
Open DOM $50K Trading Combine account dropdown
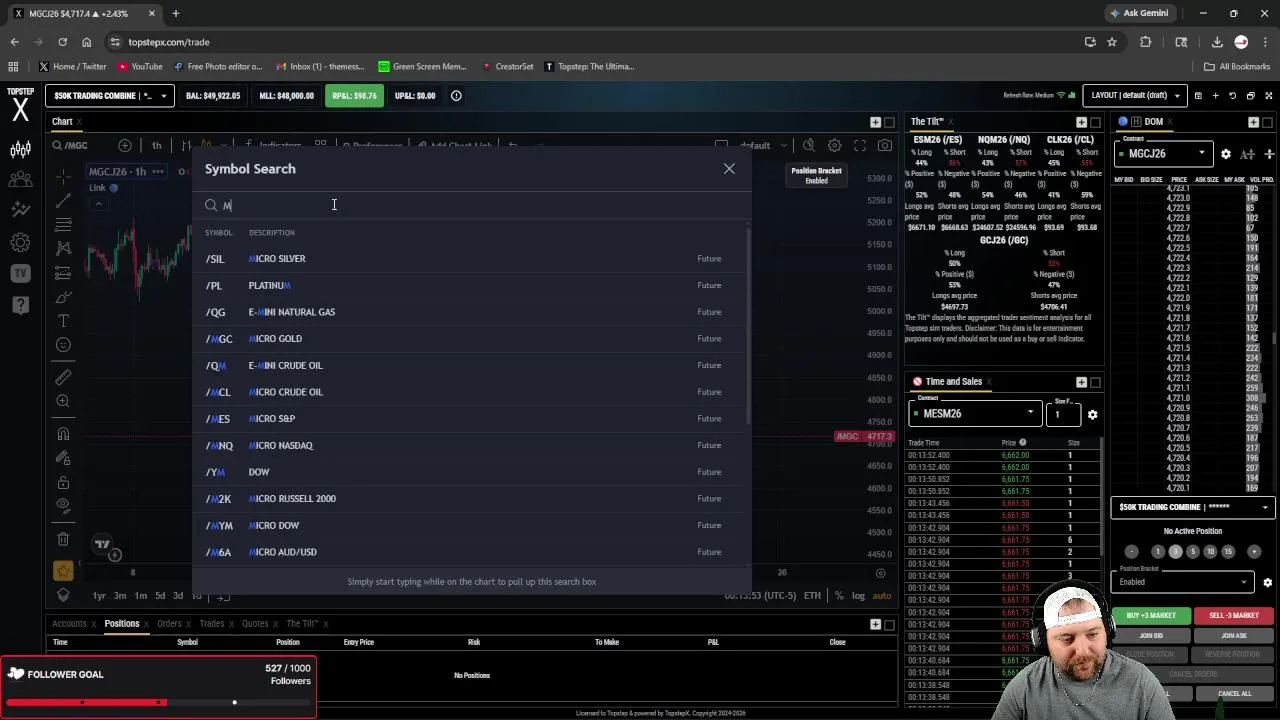[x=1193, y=508]
